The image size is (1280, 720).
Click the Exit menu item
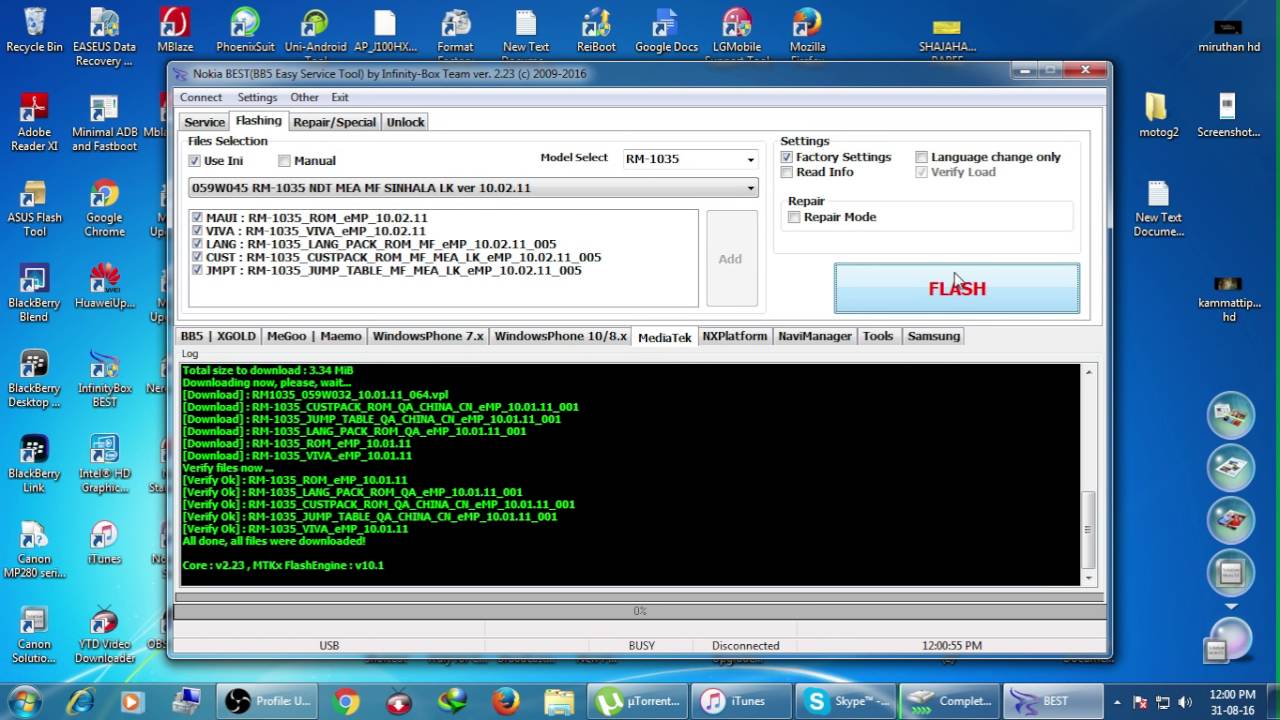[x=340, y=97]
